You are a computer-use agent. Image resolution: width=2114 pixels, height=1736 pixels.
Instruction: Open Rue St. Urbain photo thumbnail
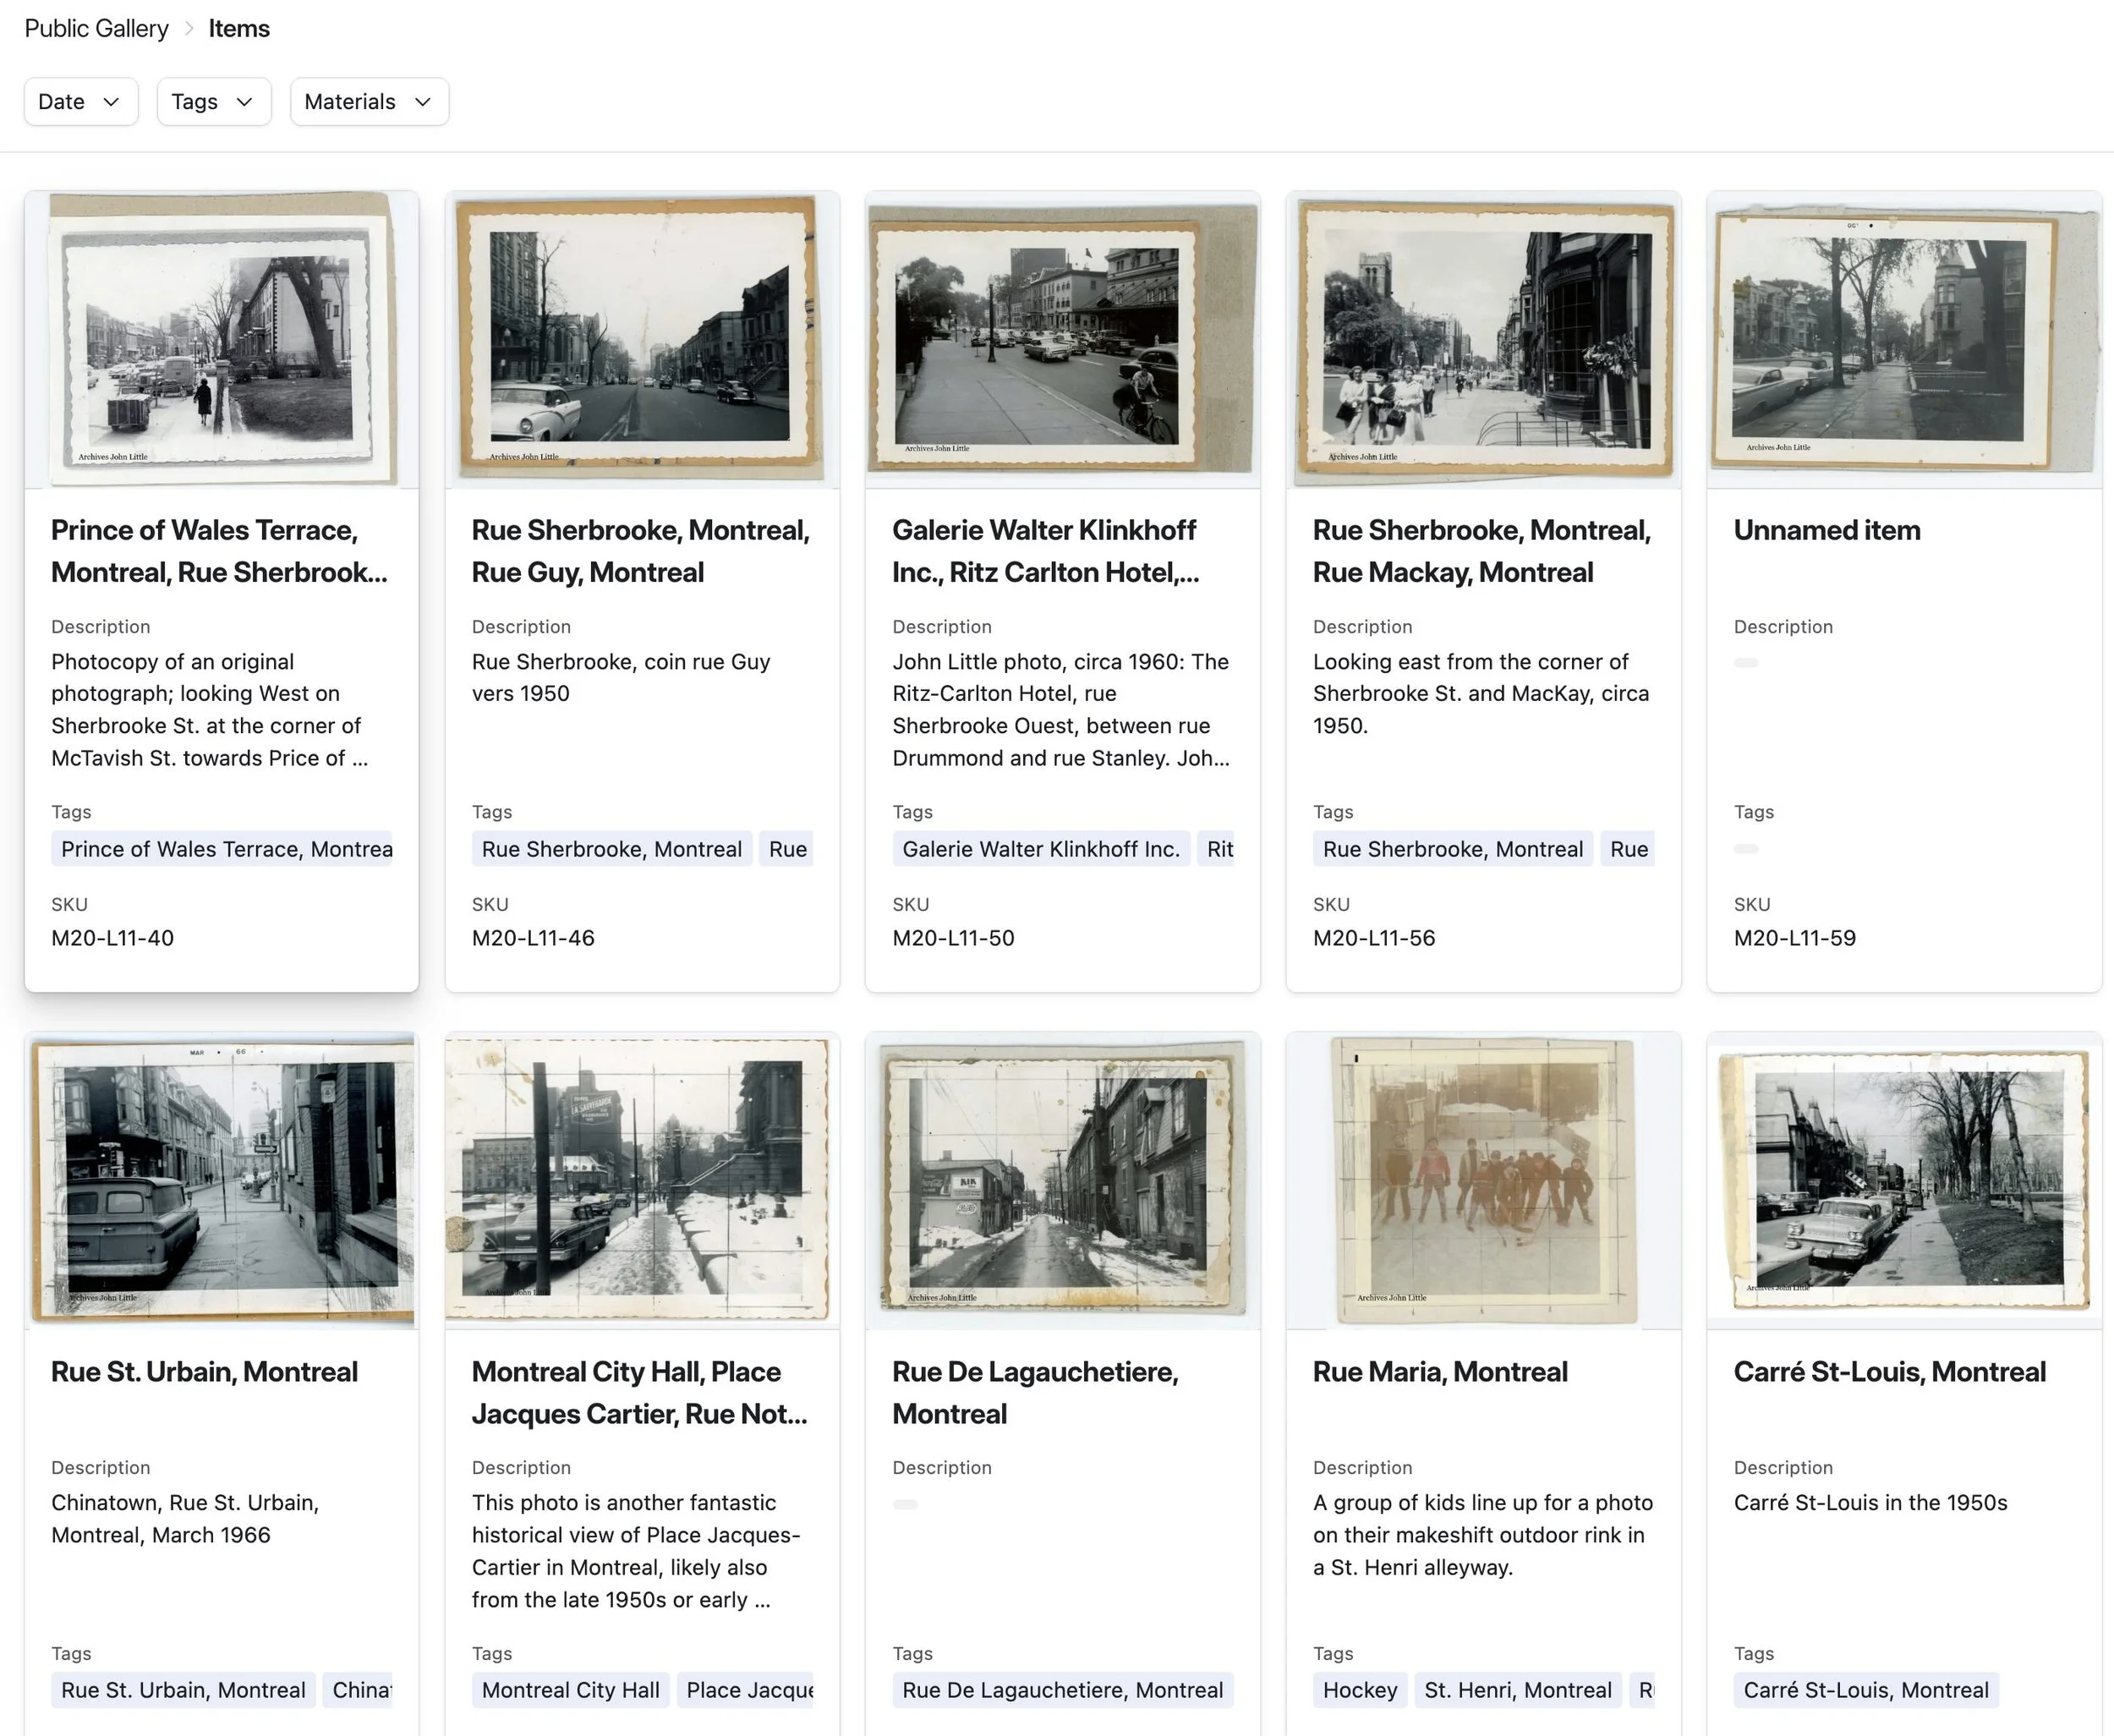(x=221, y=1180)
